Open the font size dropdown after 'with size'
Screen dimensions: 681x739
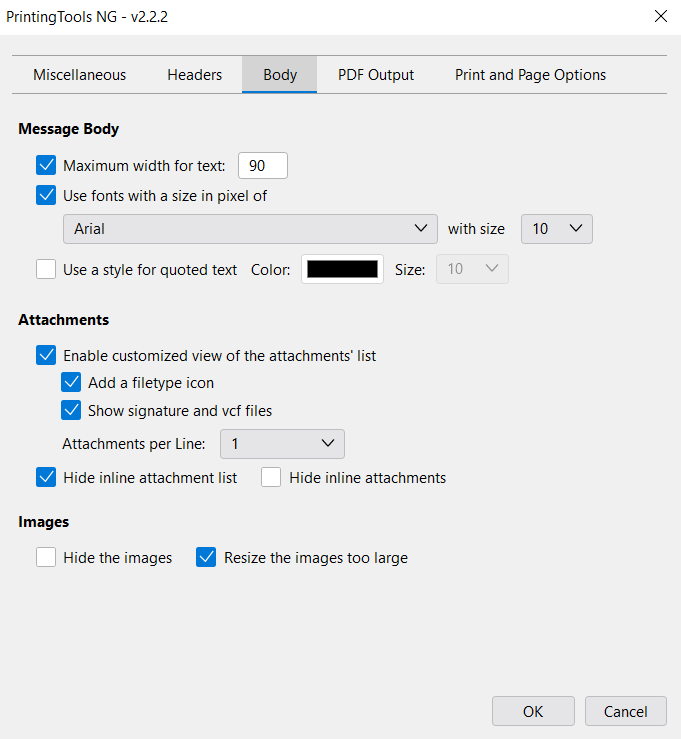[557, 229]
